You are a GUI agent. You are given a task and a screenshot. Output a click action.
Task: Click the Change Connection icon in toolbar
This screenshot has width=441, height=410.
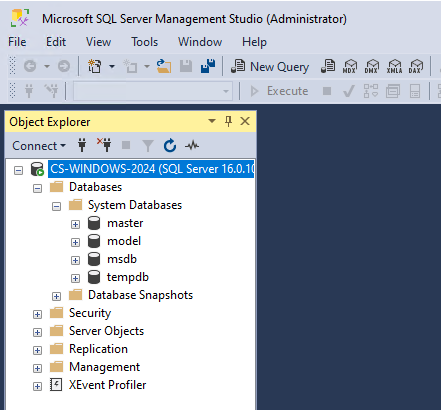(x=51, y=91)
